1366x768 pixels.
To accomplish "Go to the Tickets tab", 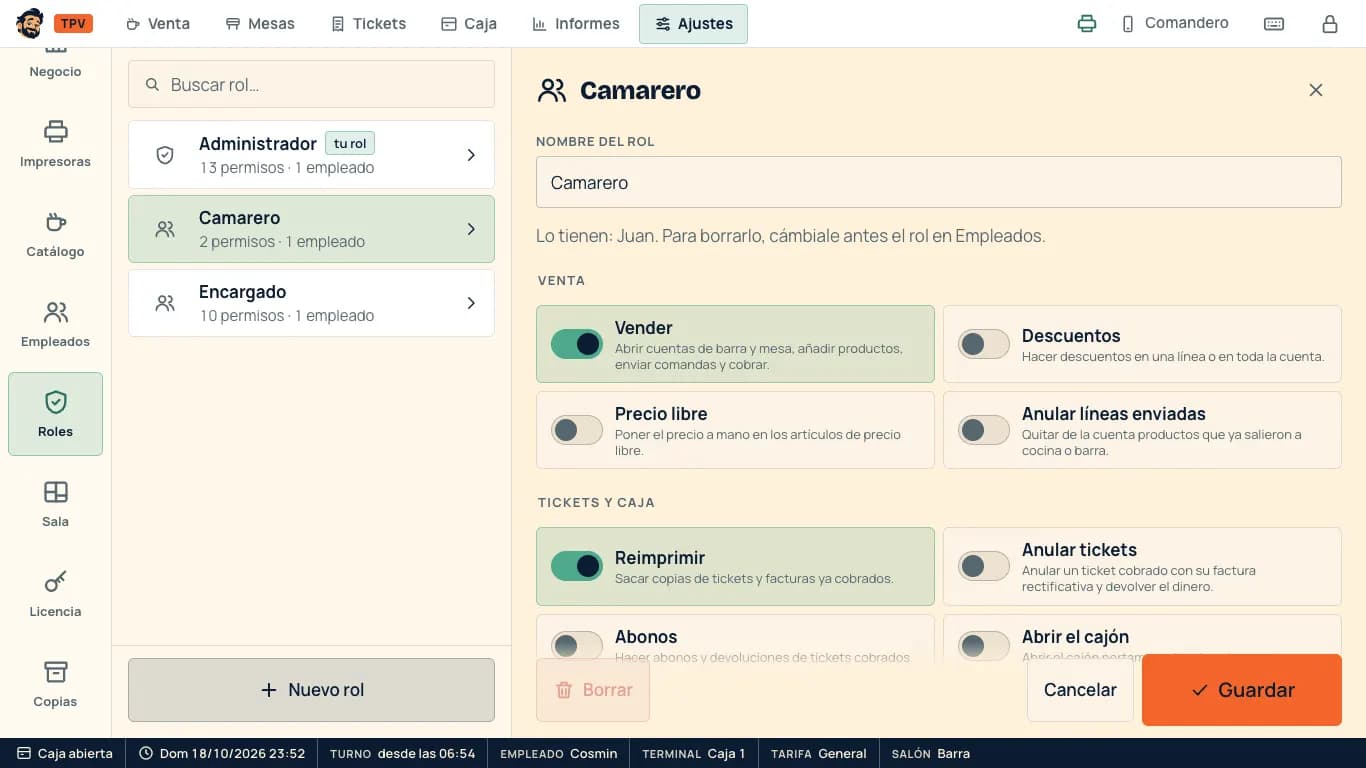I will (x=369, y=24).
